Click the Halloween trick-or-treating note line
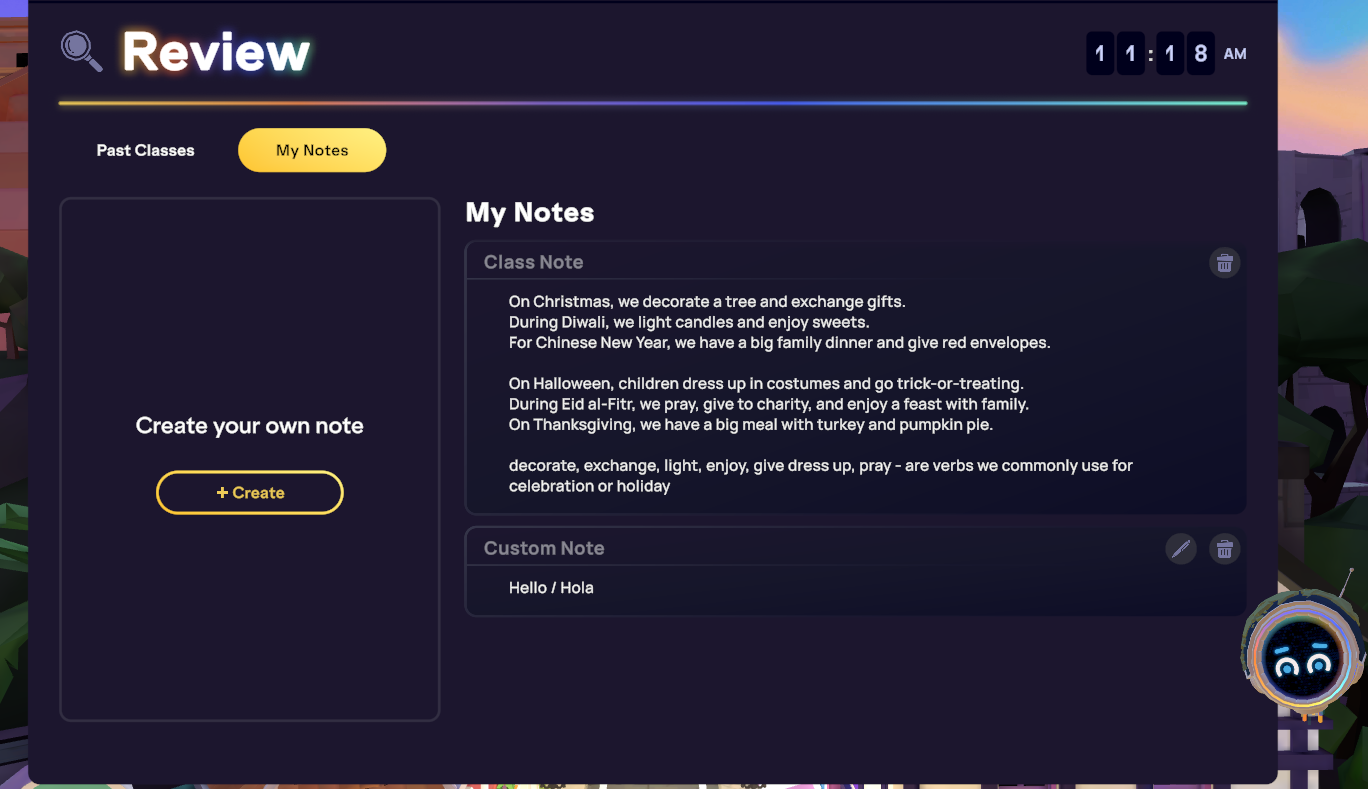The width and height of the screenshot is (1368, 789). [x=766, y=384]
